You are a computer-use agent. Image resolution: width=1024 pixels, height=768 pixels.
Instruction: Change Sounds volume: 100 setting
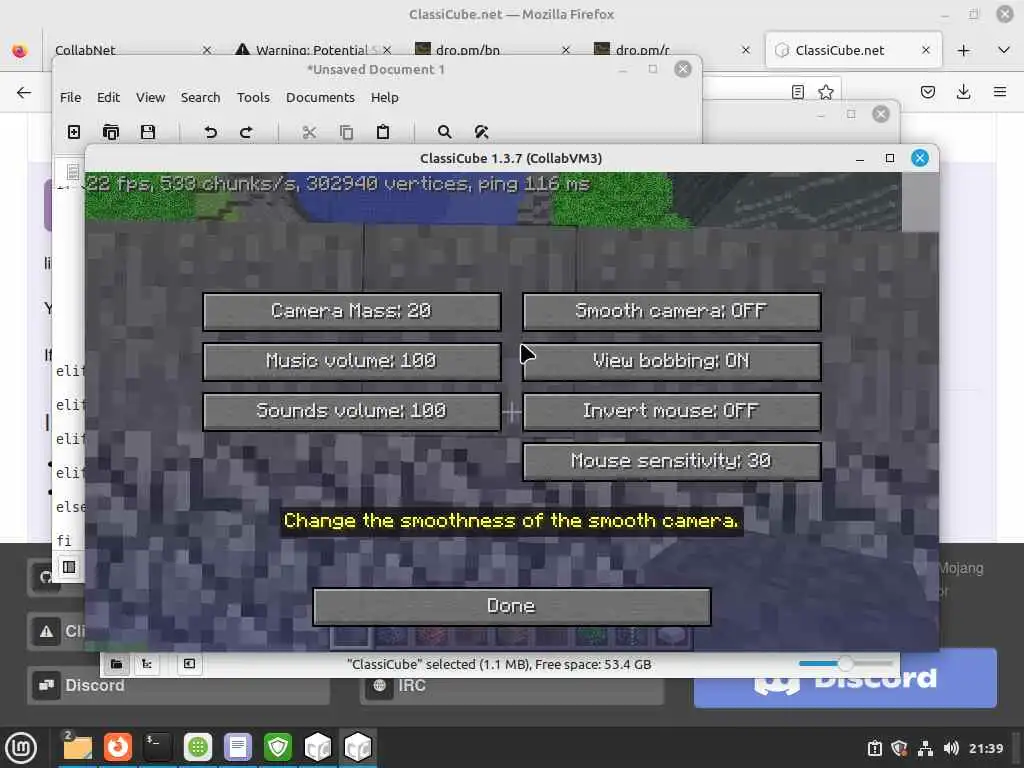352,411
